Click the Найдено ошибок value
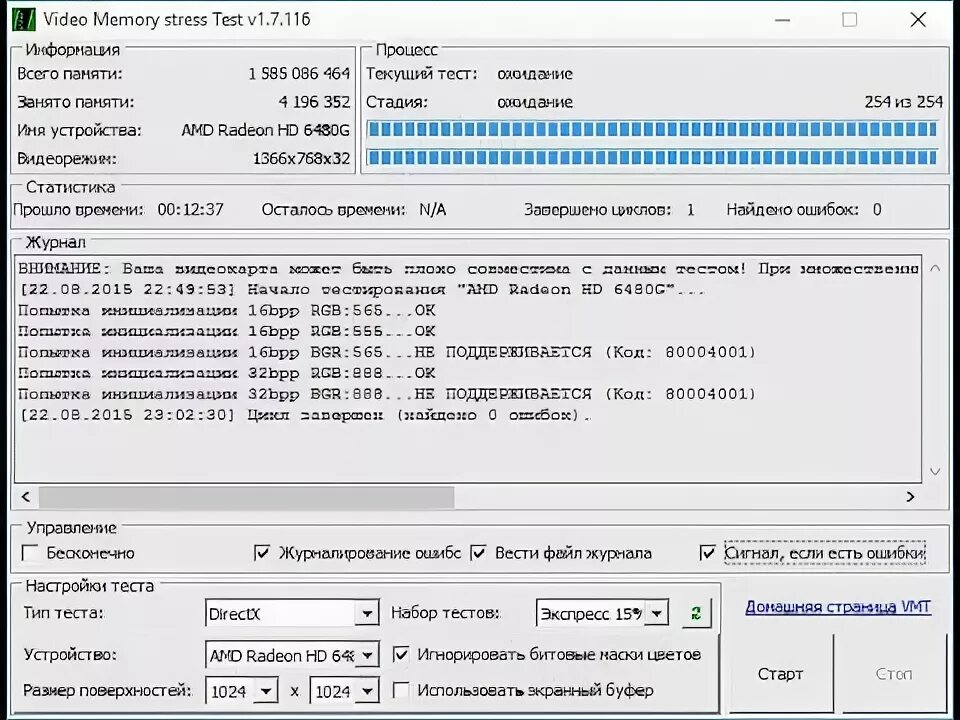Image resolution: width=960 pixels, height=720 pixels. pos(877,209)
